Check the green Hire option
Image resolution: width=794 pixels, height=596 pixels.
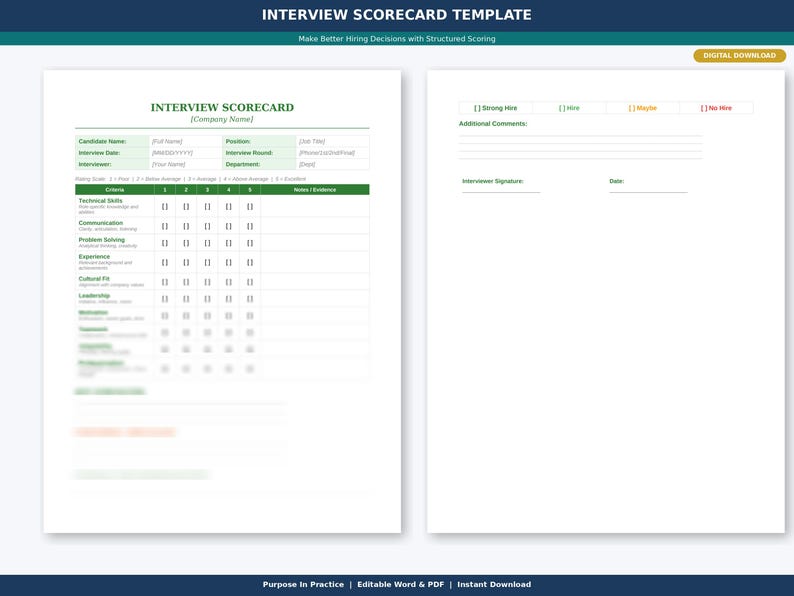(569, 108)
